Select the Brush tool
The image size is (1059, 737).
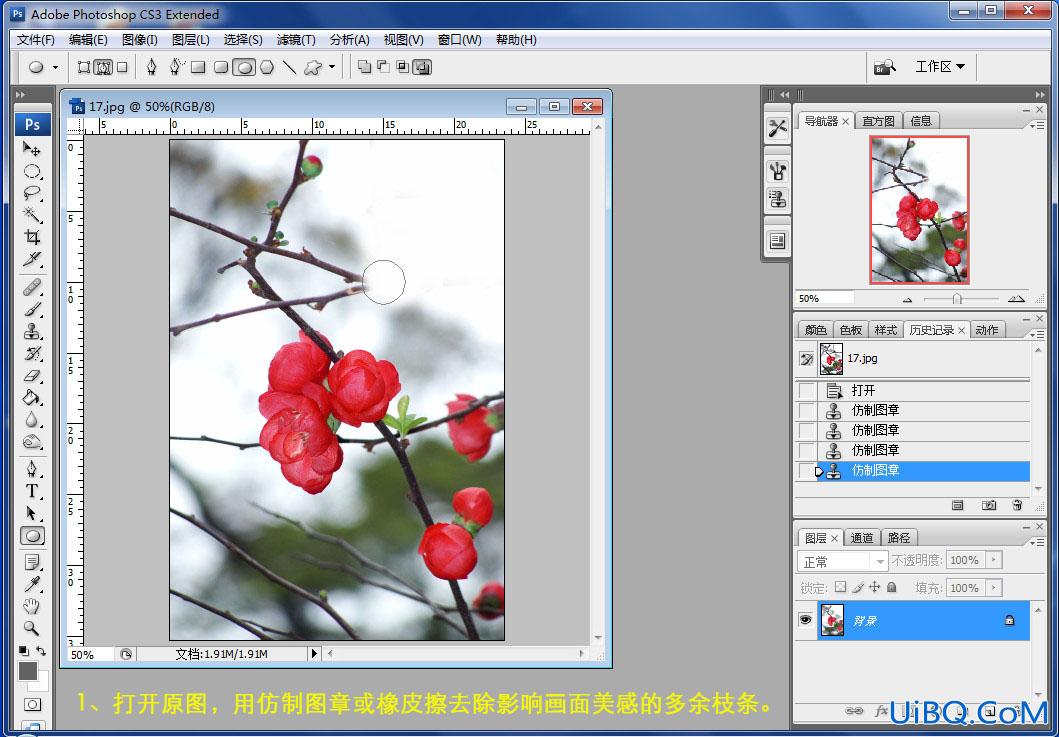point(32,309)
